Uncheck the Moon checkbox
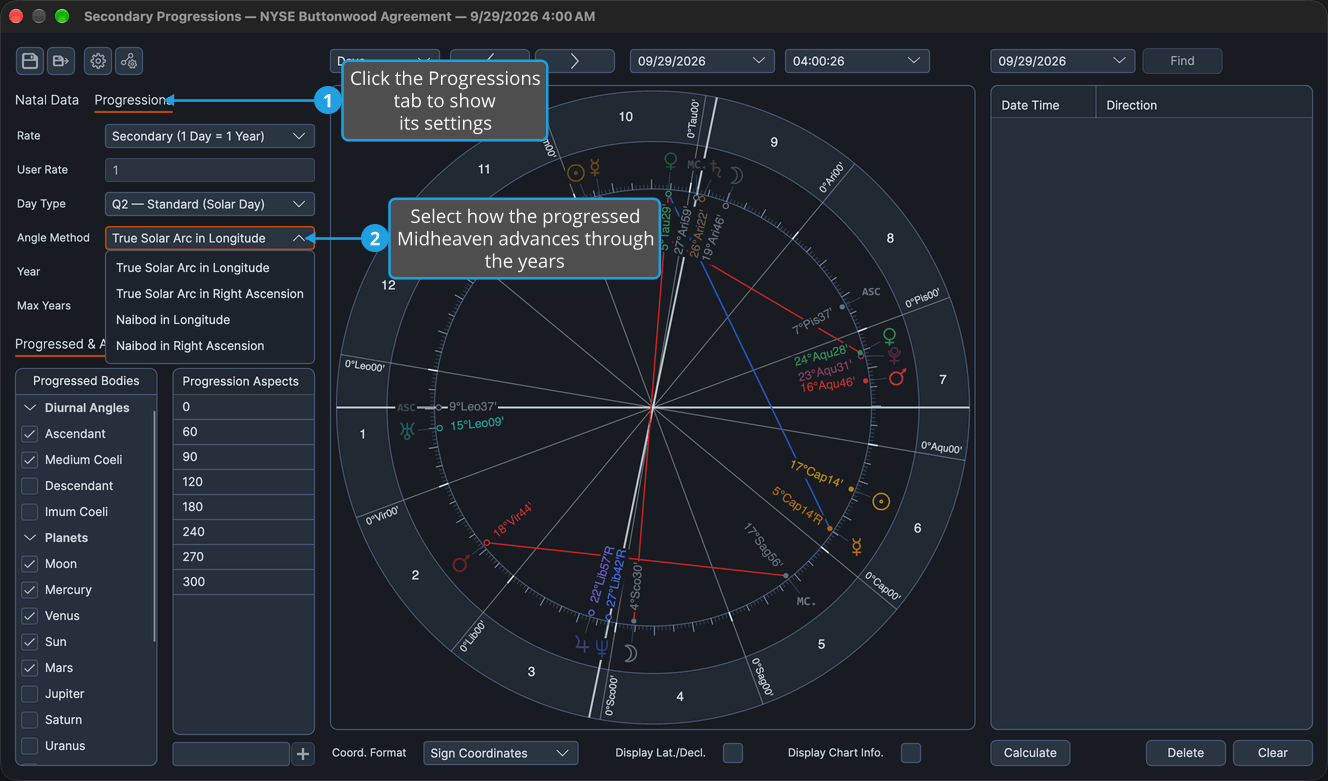 click(30, 564)
